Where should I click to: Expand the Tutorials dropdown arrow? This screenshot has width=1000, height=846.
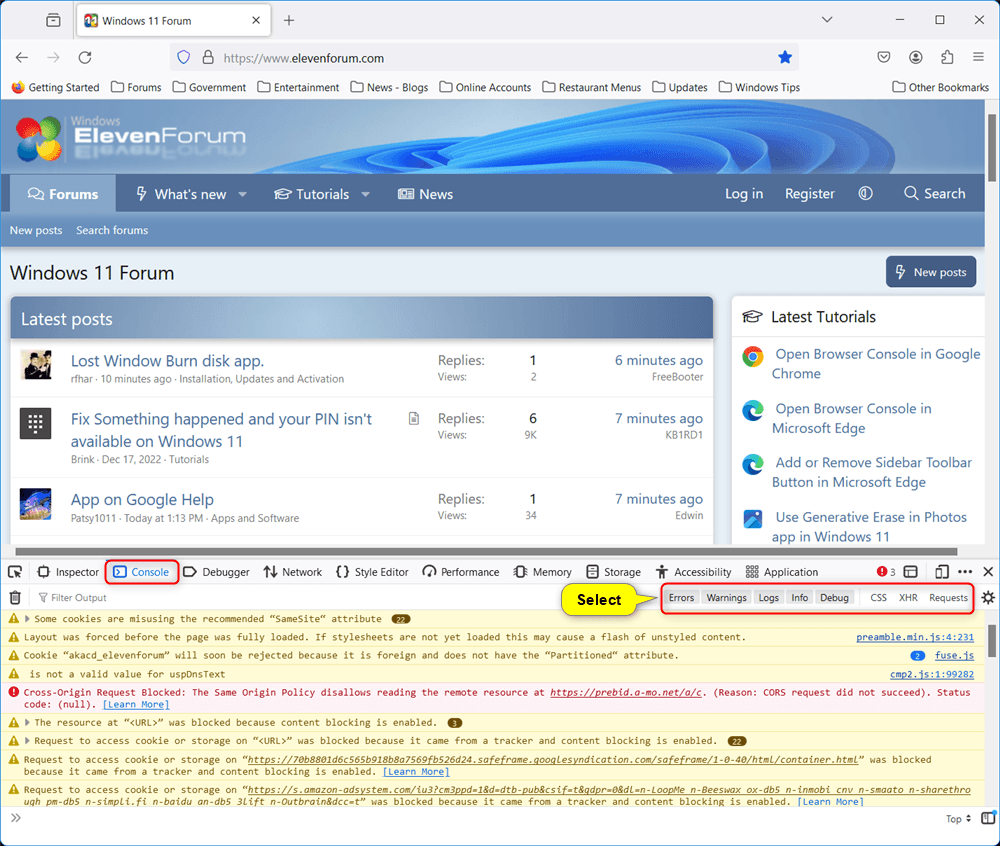[365, 194]
